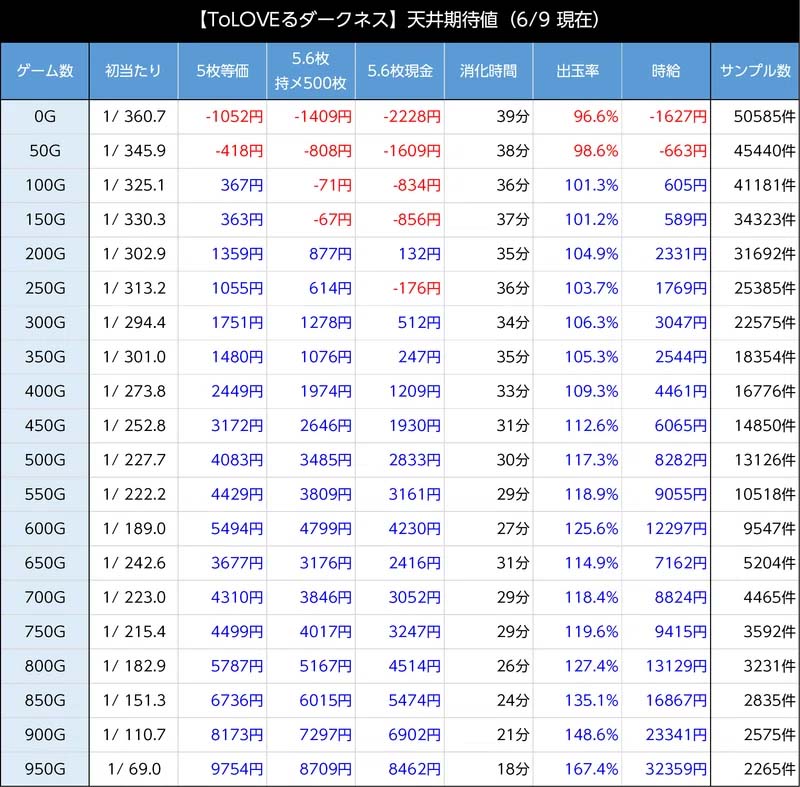Click the 950G row label
Image resolution: width=800 pixels, height=787 pixels.
[x=44, y=769]
